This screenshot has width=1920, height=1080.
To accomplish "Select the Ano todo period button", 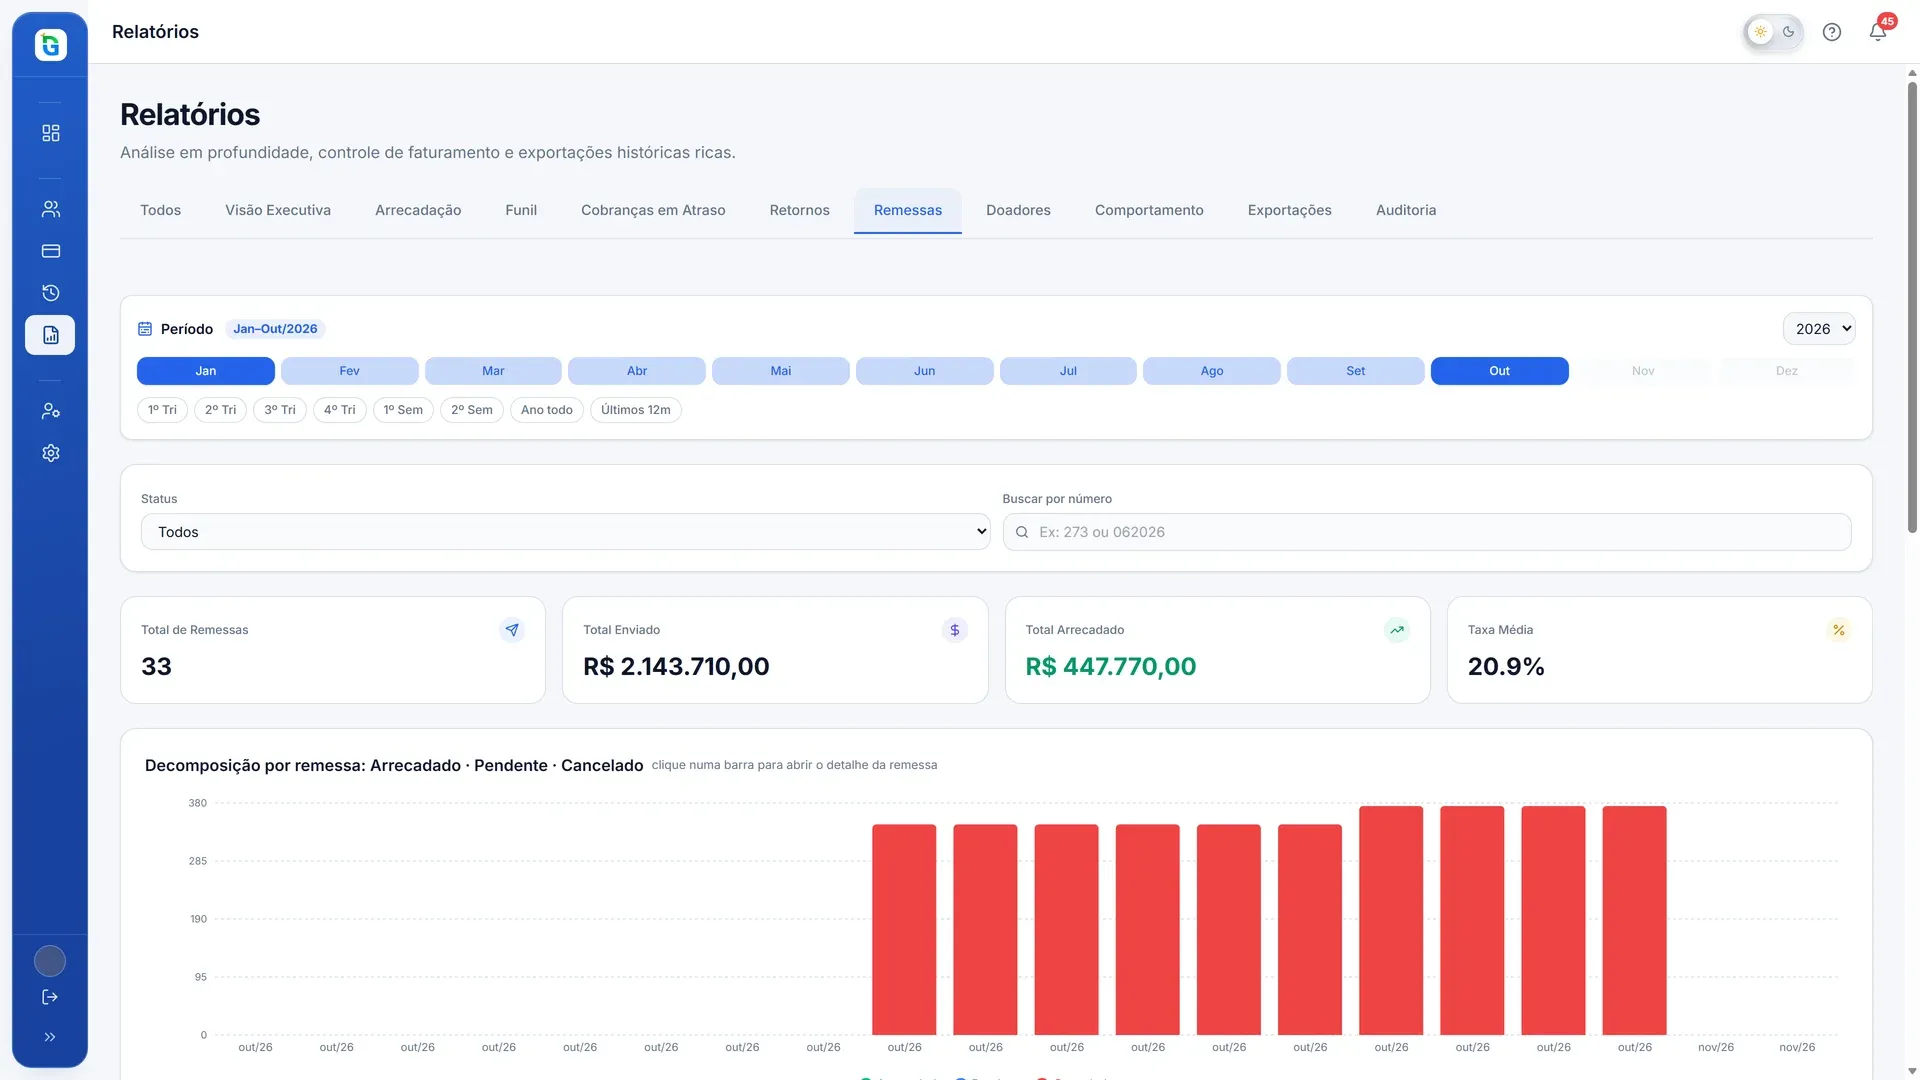I will tap(547, 410).
